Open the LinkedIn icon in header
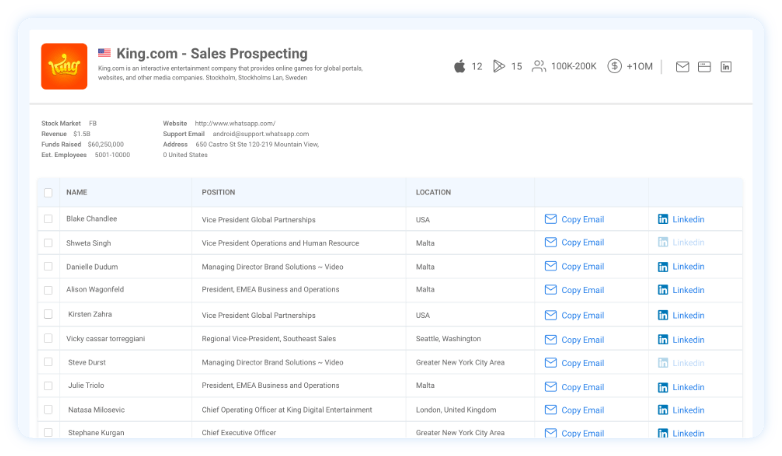The width and height of the screenshot is (782, 456). click(726, 67)
